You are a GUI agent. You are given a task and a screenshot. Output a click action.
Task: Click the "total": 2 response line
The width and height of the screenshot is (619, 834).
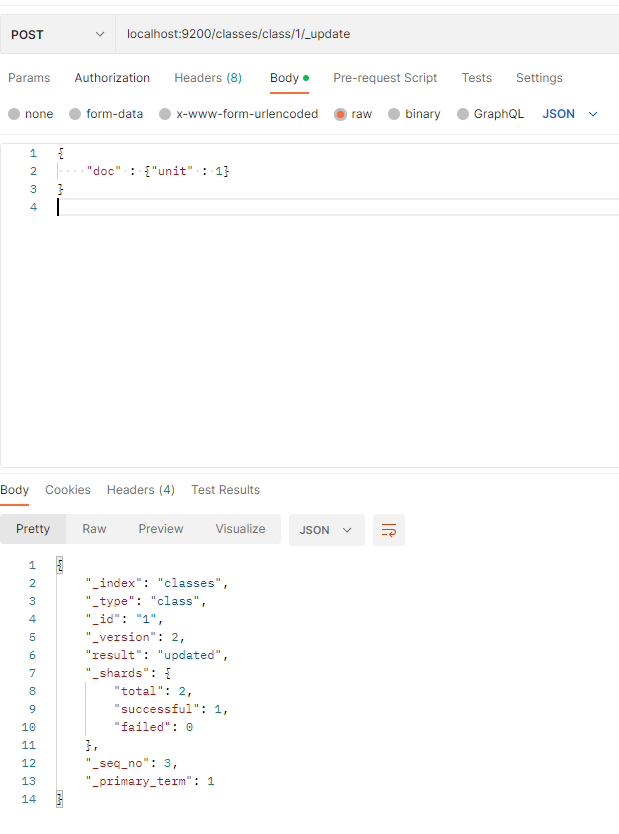(153, 691)
